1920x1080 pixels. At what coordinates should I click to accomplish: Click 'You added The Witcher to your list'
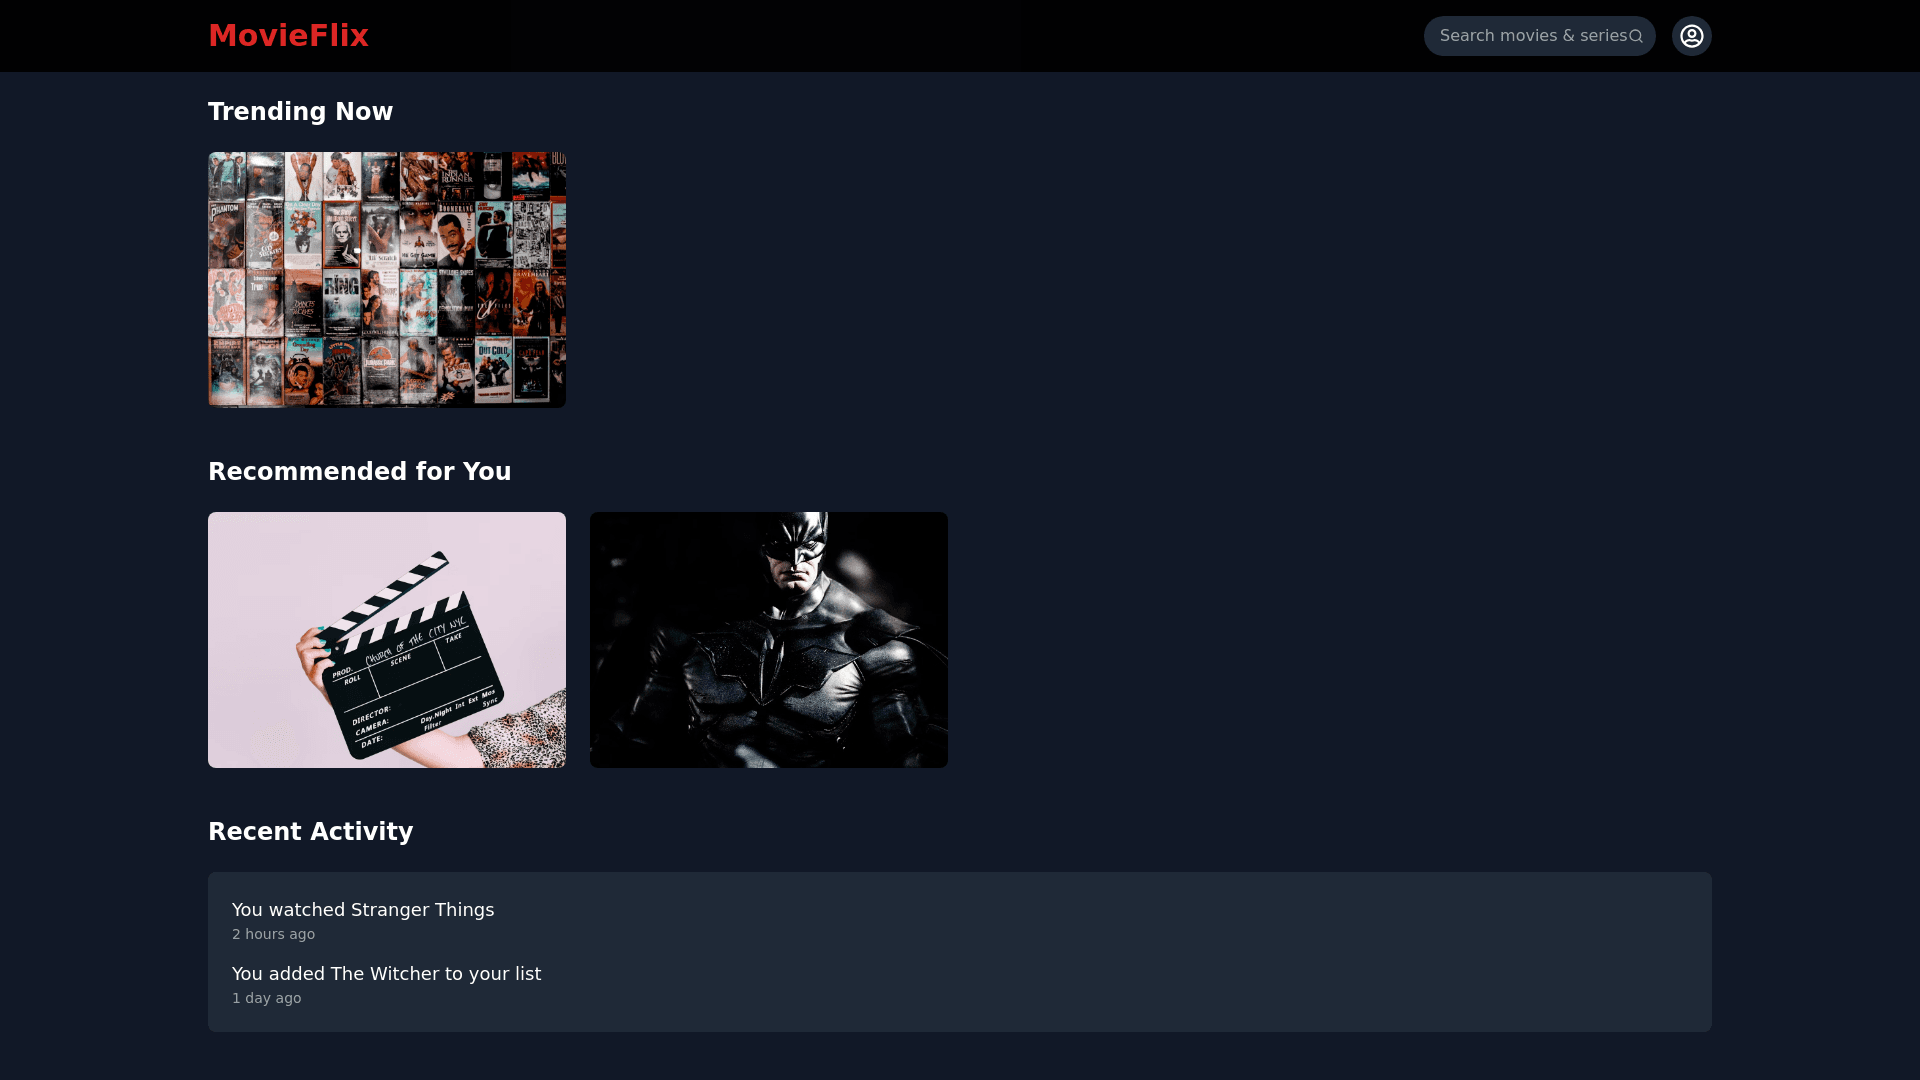tap(386, 974)
